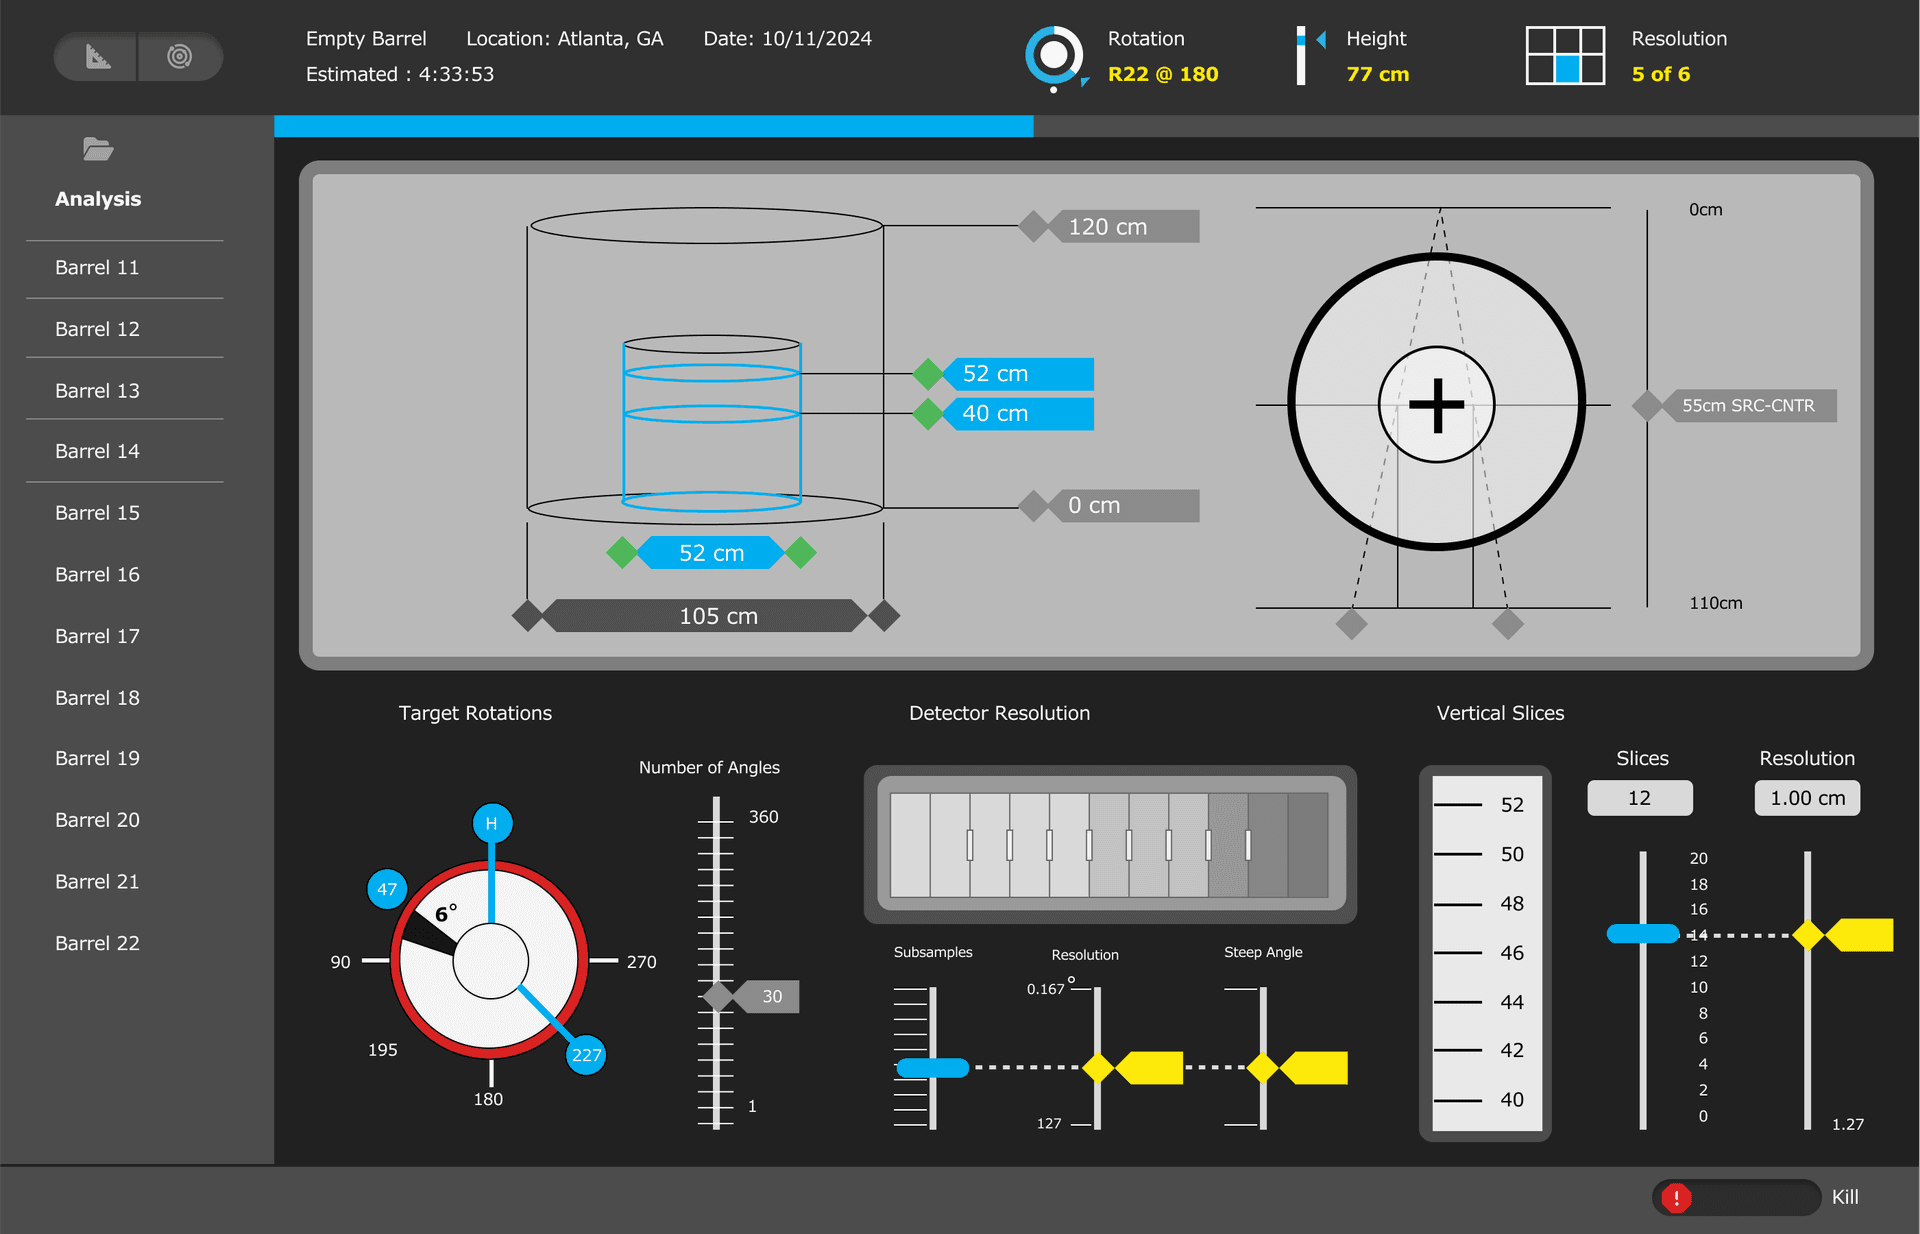Image resolution: width=1920 pixels, height=1234 pixels.
Task: Open the Resolution selector showing 1.00 cm
Action: pos(1806,798)
